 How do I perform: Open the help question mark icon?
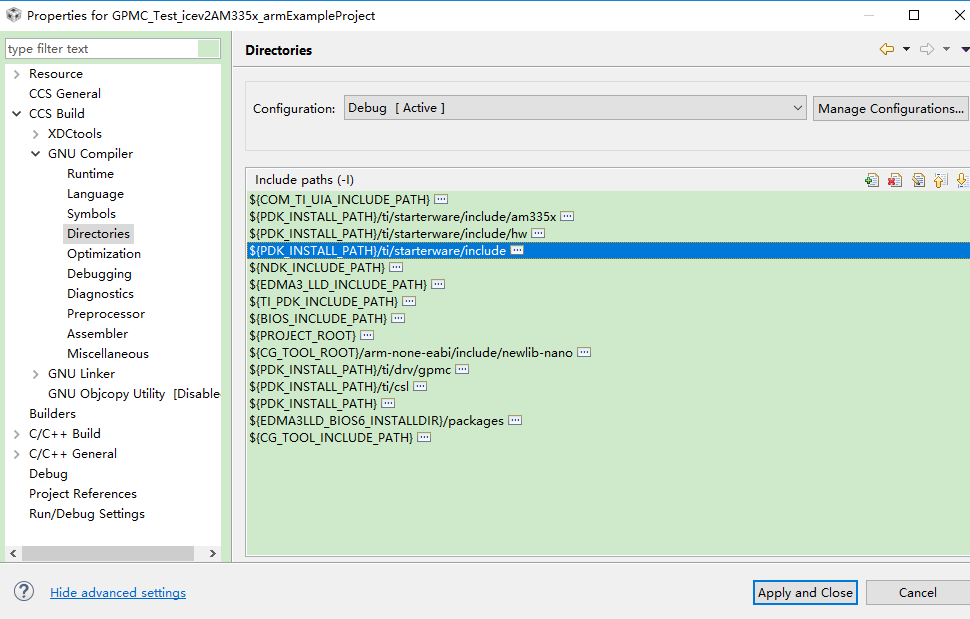click(24, 591)
